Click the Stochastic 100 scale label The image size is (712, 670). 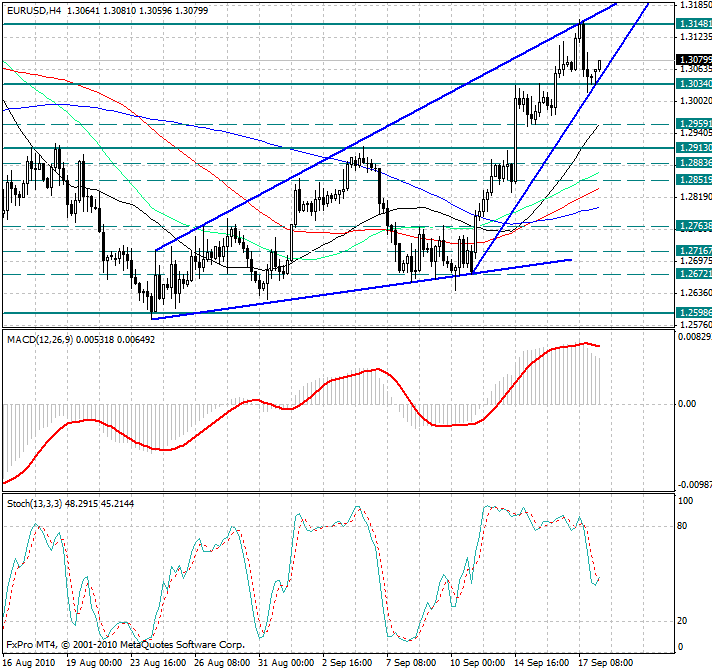coord(685,501)
